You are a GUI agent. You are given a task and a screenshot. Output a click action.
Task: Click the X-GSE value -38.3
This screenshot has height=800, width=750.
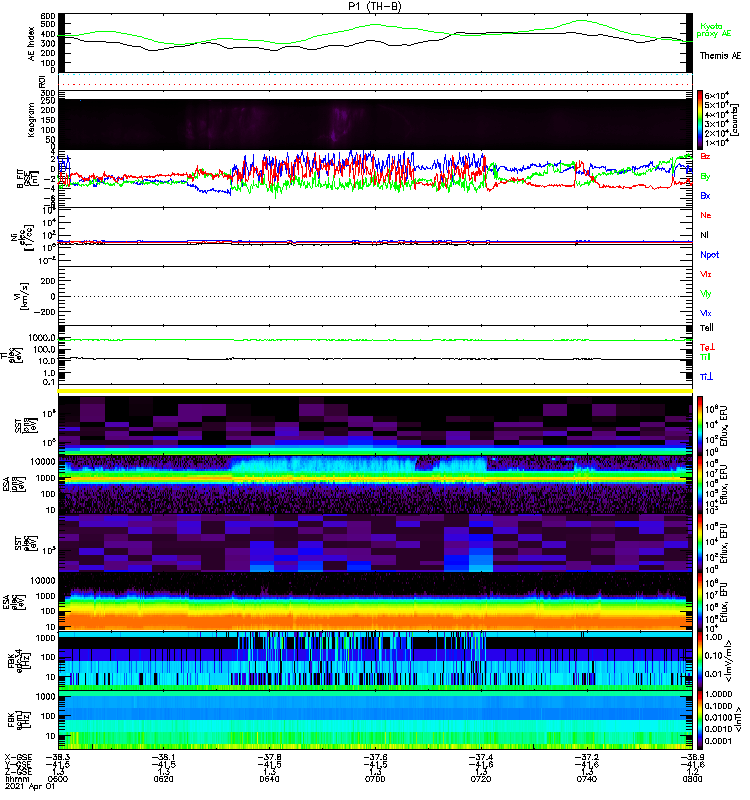[58, 757]
